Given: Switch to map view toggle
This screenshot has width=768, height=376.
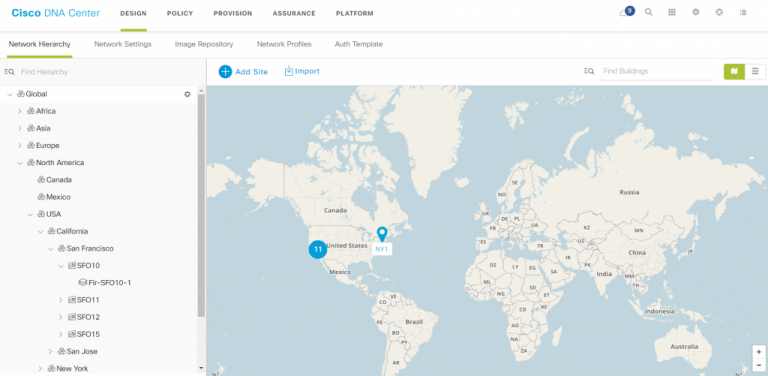Looking at the screenshot, I should click(734, 71).
